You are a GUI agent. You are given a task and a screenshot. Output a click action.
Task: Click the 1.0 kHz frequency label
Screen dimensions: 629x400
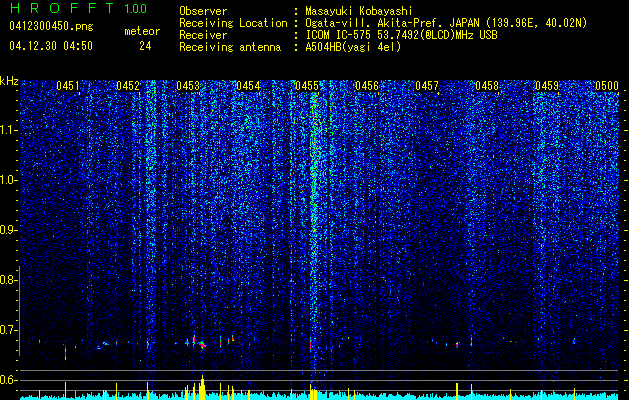8,180
